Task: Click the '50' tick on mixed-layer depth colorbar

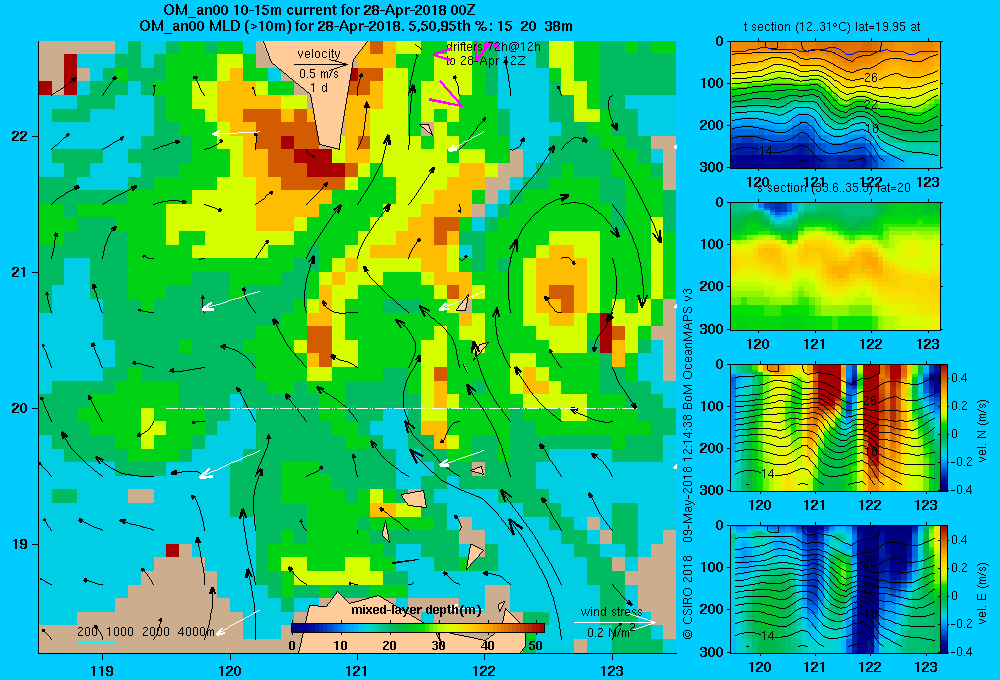Action: click(535, 646)
